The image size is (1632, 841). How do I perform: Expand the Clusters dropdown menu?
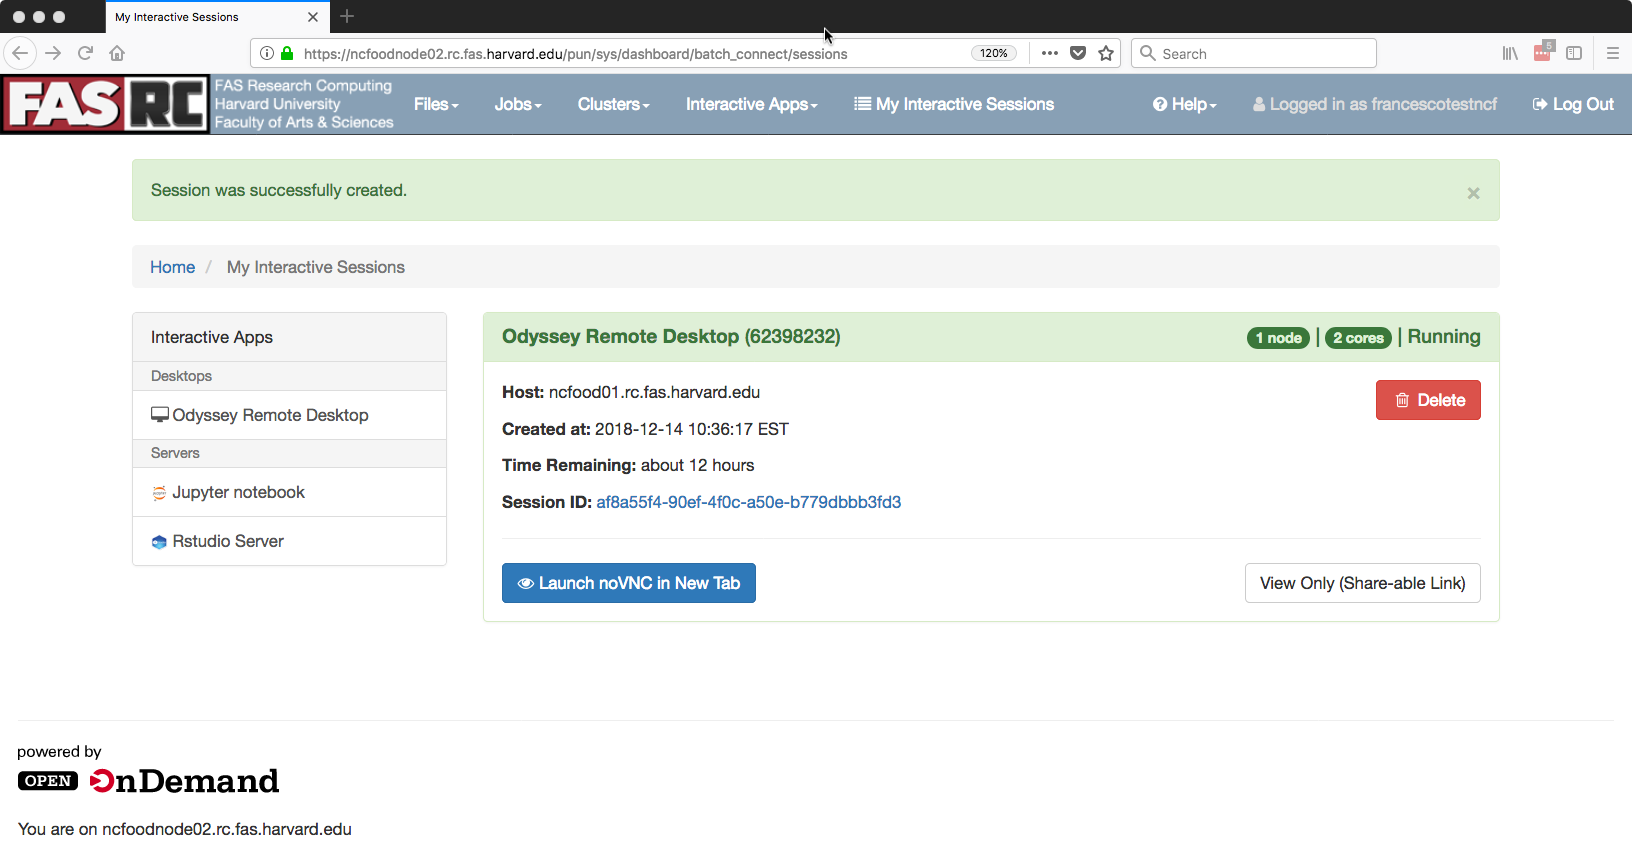tap(613, 104)
